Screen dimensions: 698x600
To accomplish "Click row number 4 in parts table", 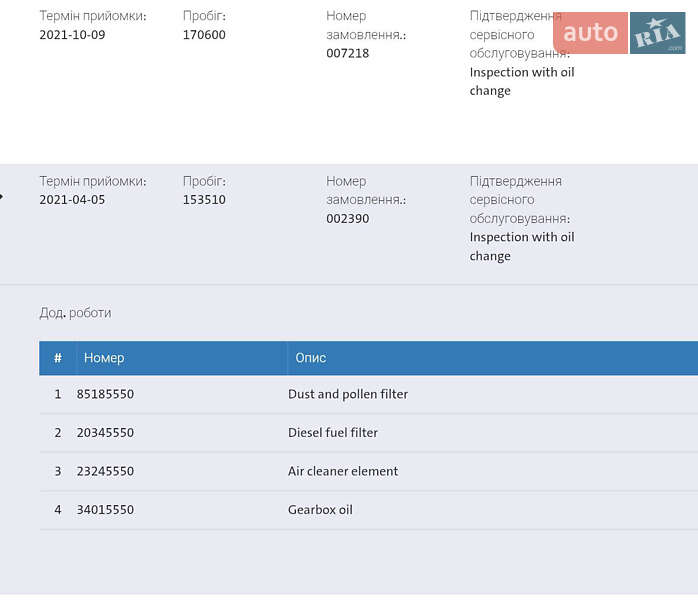I will coord(58,510).
